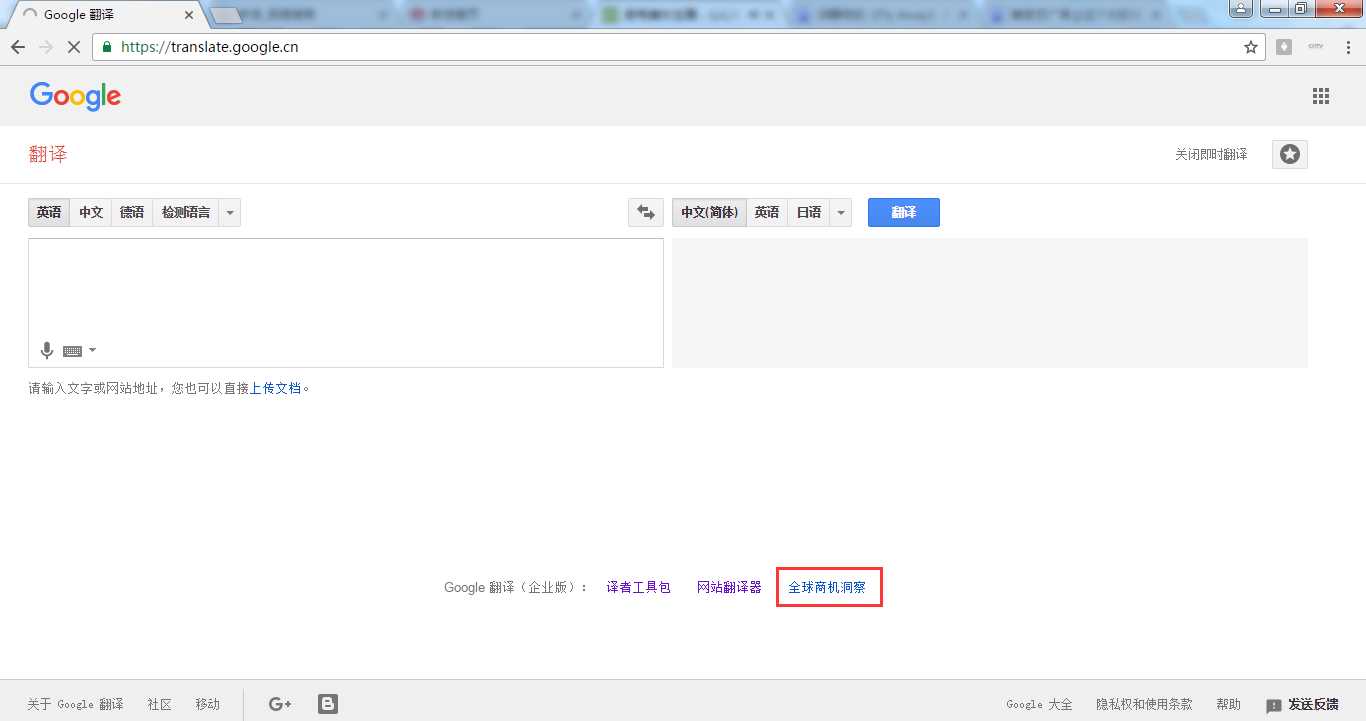Viewport: 1366px width, 721px height.
Task: Stop page loading with the X button
Action: pyautogui.click(x=76, y=47)
